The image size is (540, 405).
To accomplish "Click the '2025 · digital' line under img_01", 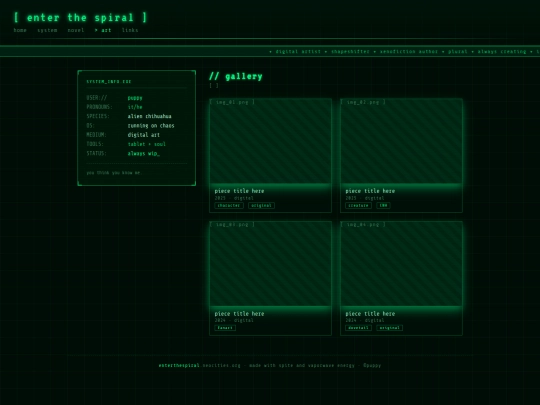I will pos(234,198).
